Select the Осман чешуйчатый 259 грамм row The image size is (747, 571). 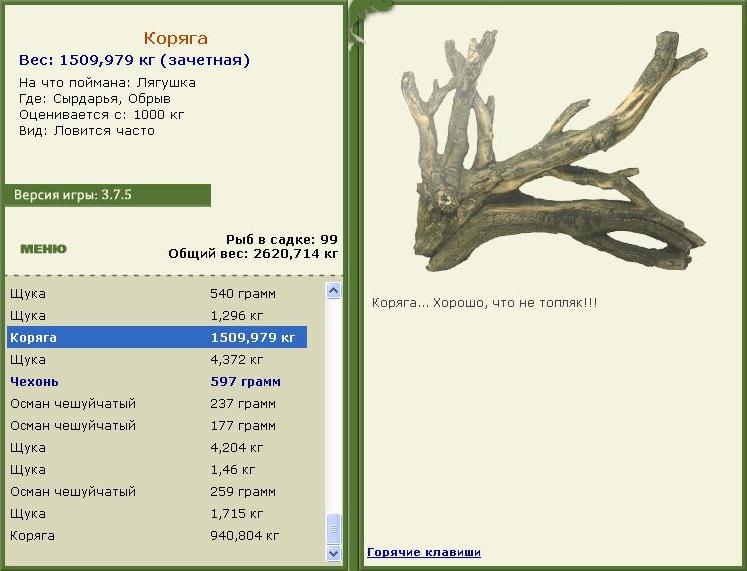(x=157, y=491)
